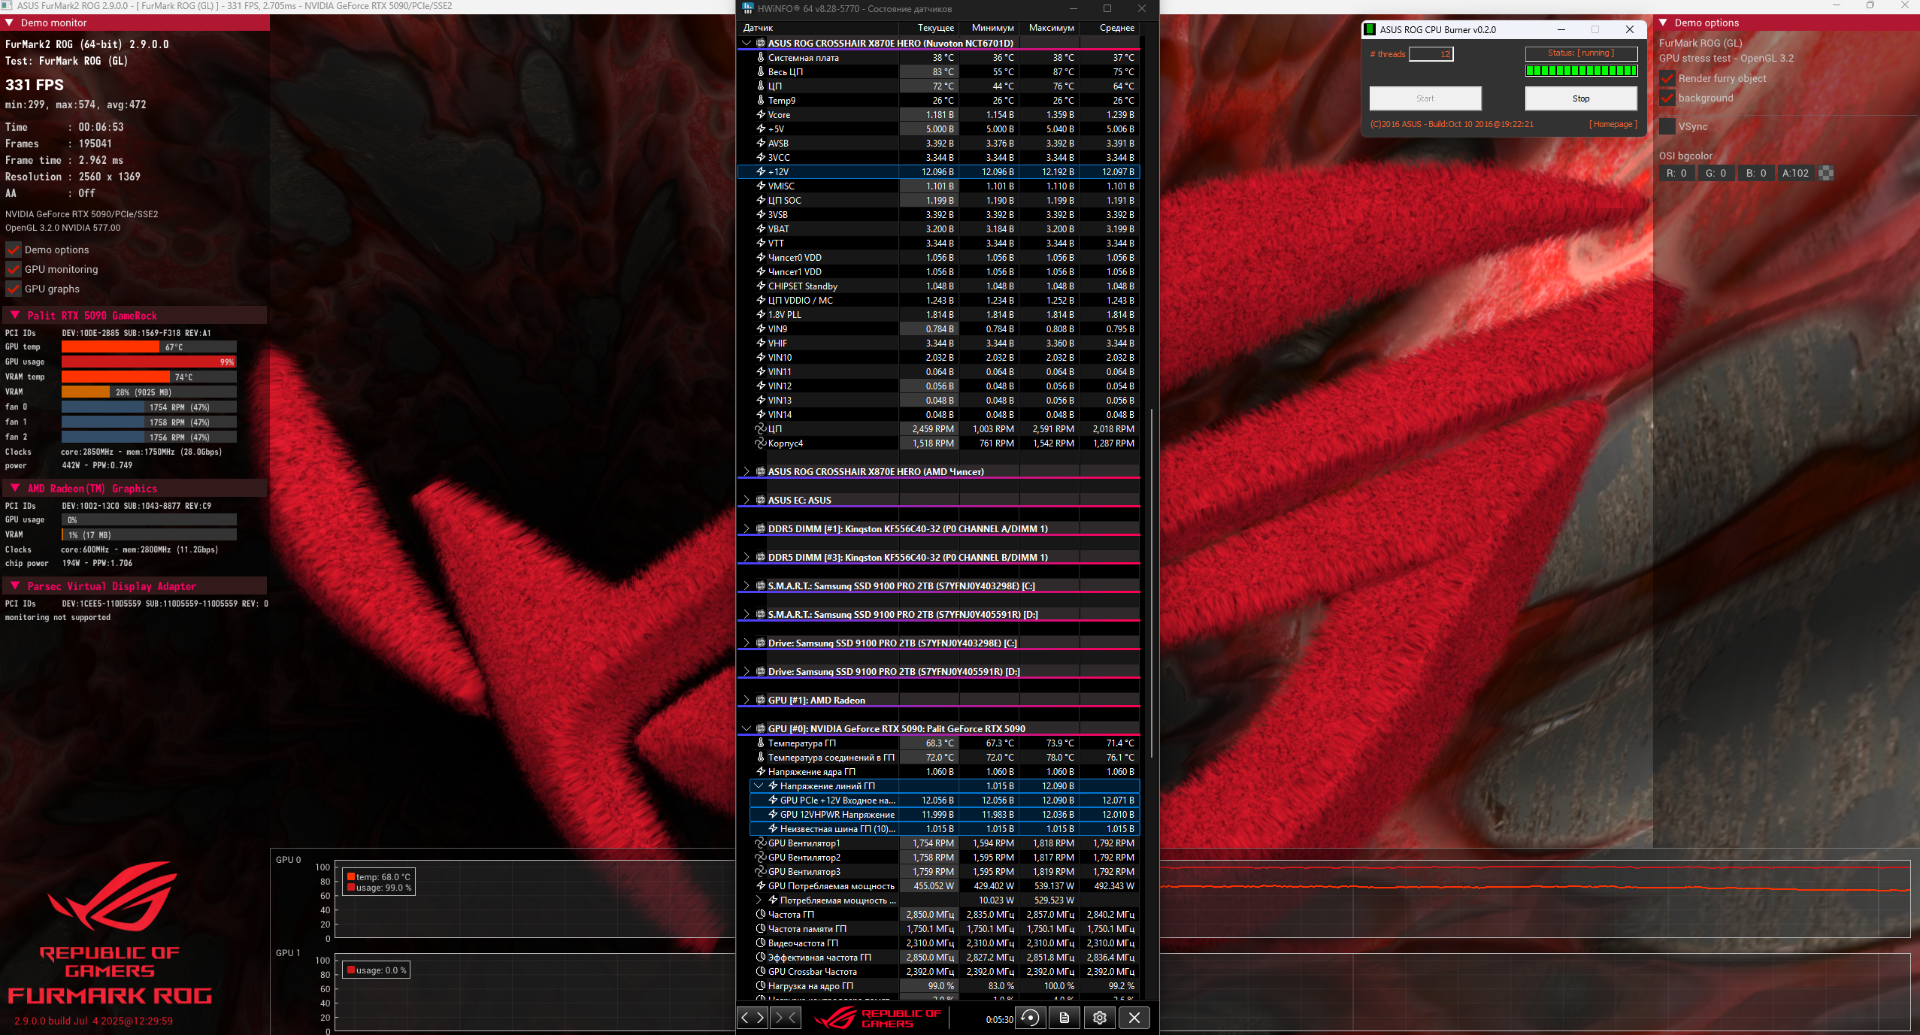The height and width of the screenshot is (1035, 1920).
Task: Enable the VSync checkbox
Action: [1667, 126]
